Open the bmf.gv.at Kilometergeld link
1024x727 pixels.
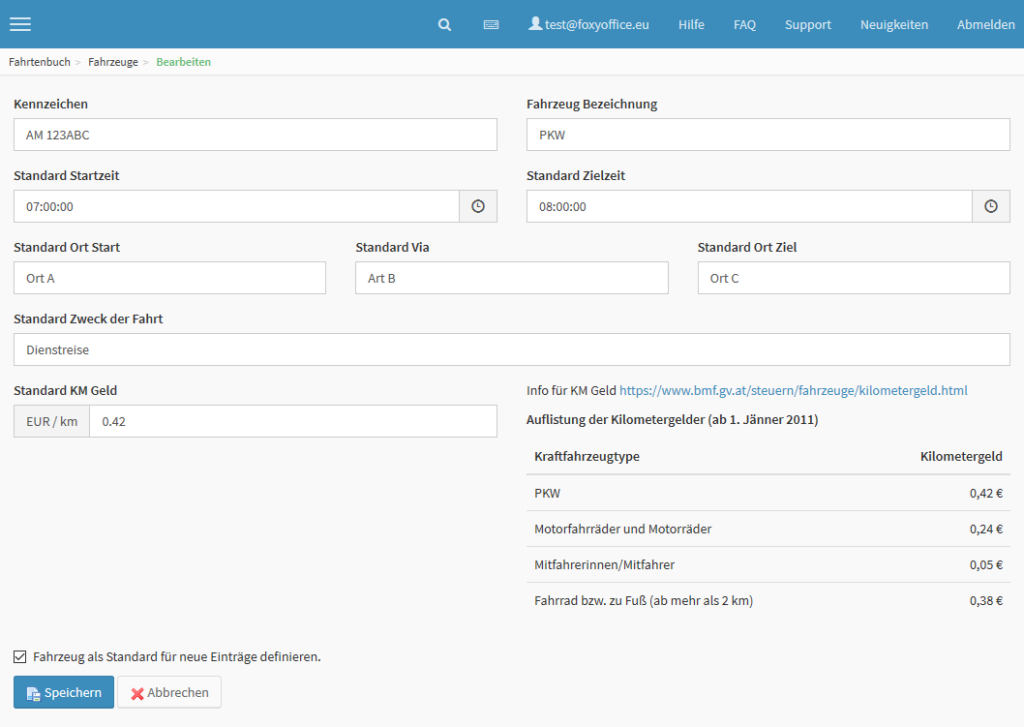pos(793,390)
